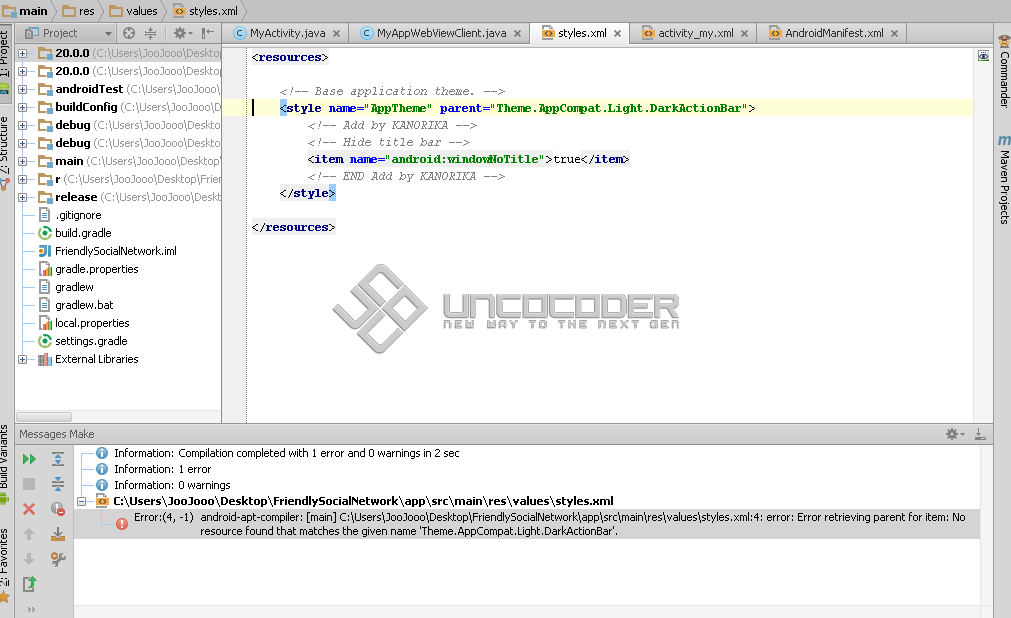Toggle autoscroll to source in Messages
Screen dimensions: 1011x618
pyautogui.click(x=58, y=534)
